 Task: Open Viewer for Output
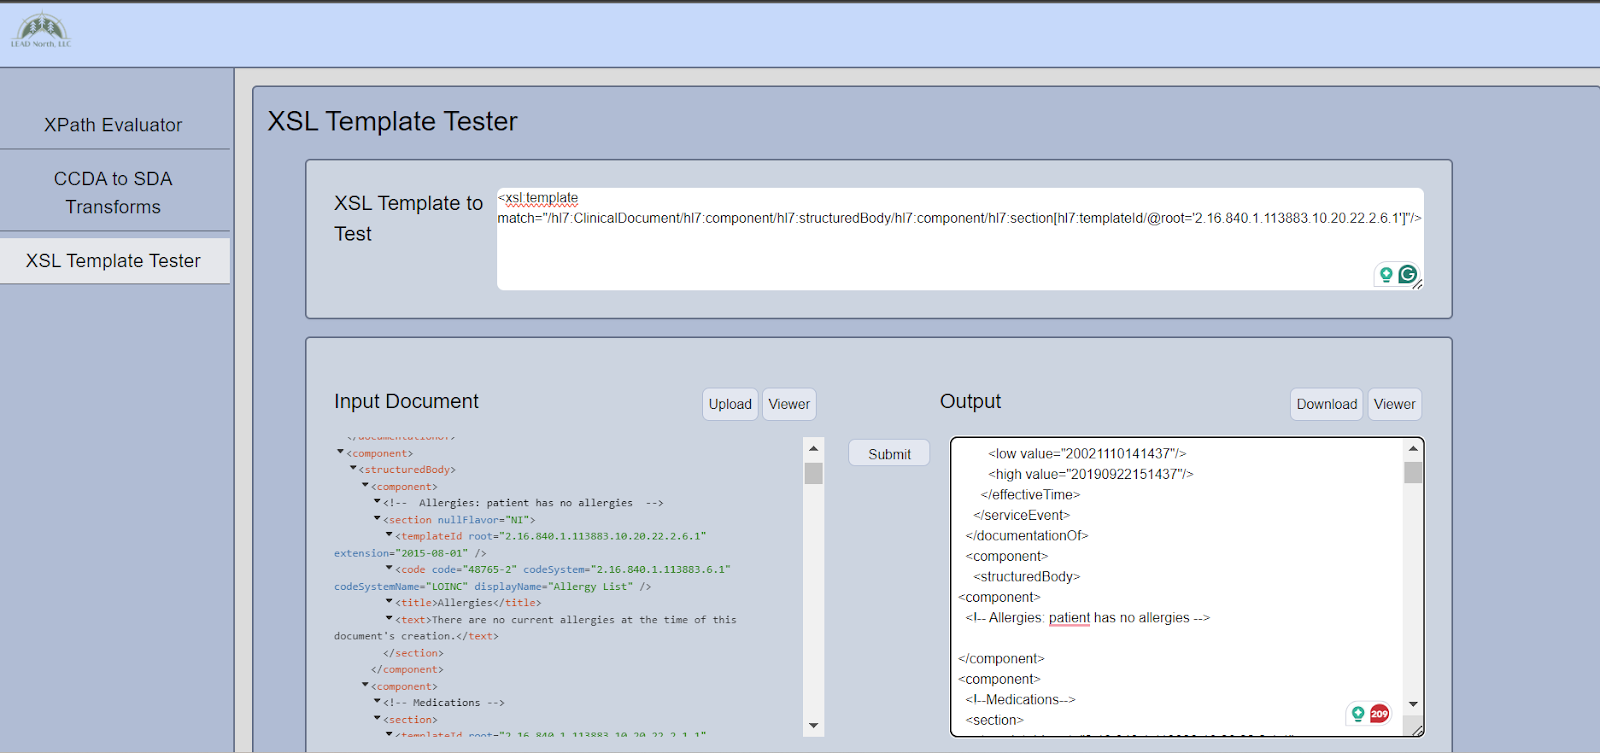(x=1394, y=404)
